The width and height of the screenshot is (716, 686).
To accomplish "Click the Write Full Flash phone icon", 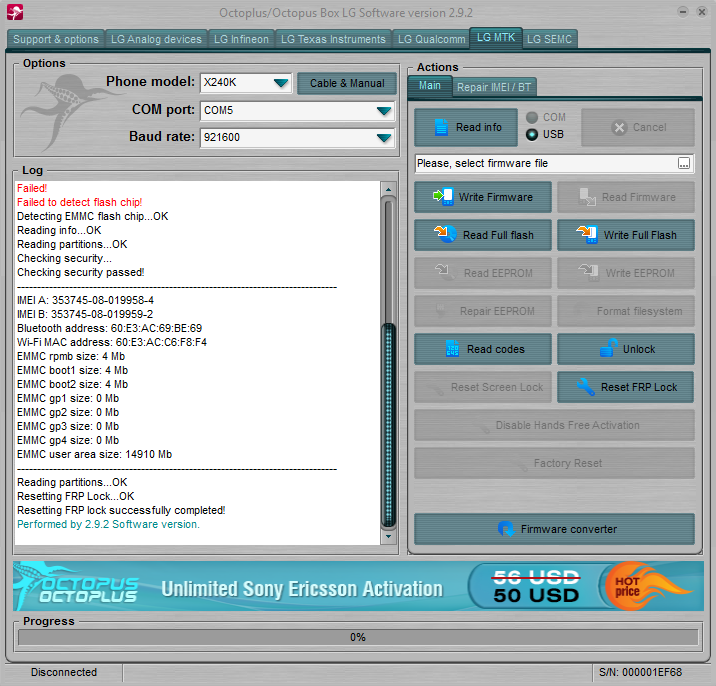I will coord(587,234).
